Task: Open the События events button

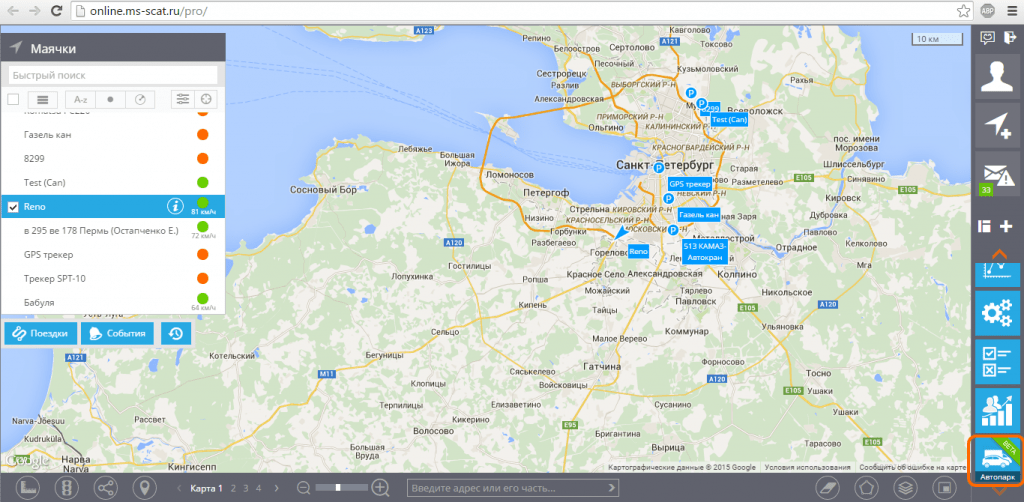Action: (118, 334)
